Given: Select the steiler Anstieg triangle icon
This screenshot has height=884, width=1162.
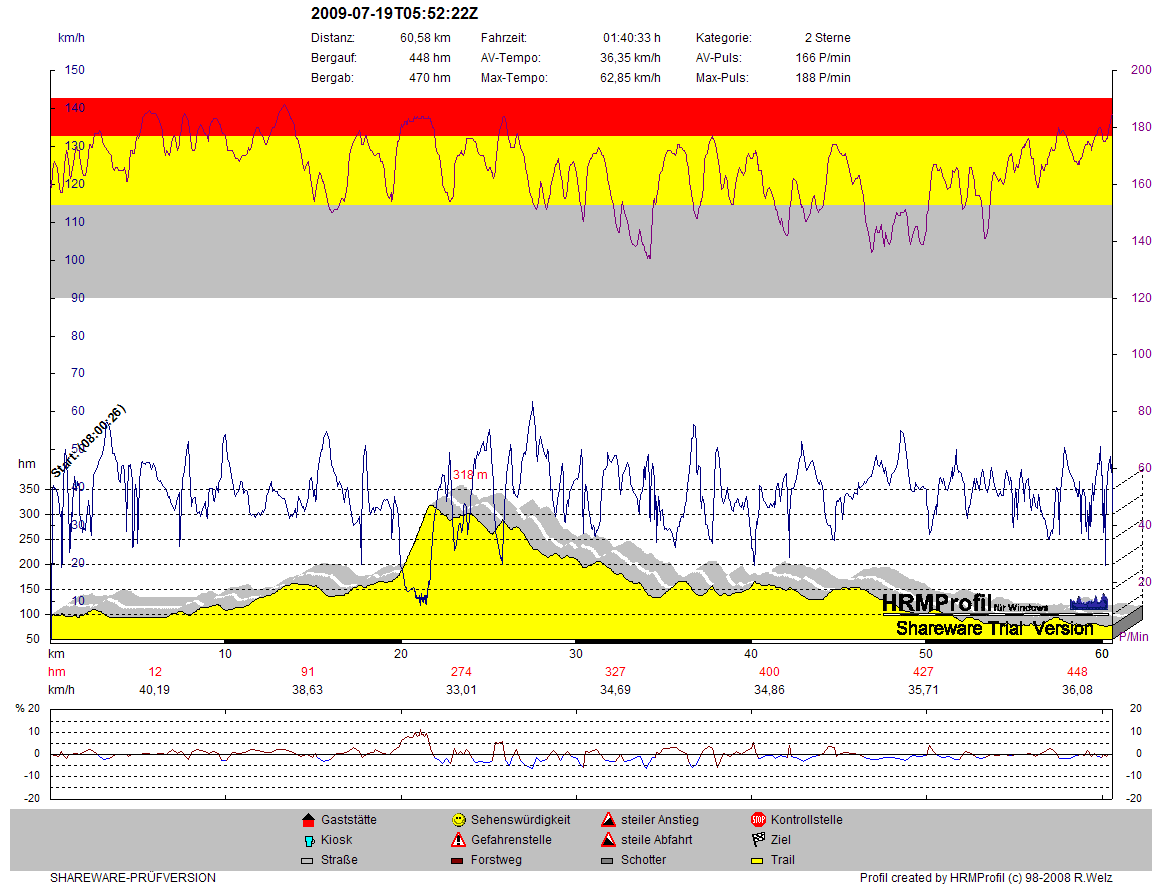Looking at the screenshot, I should click(608, 820).
